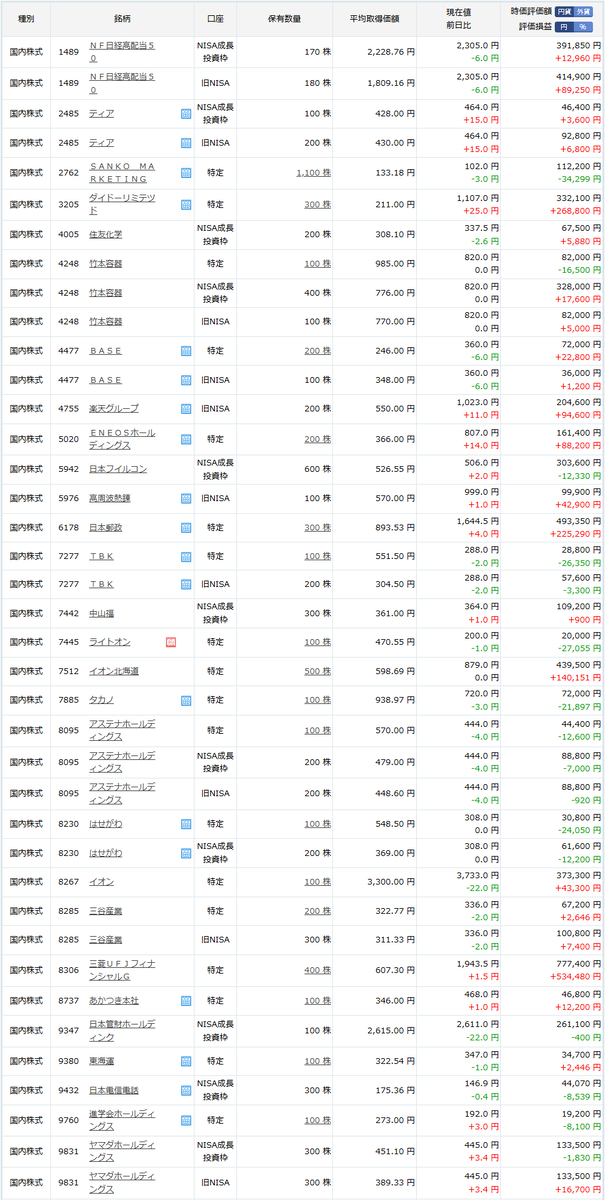The width and height of the screenshot is (605, 1200).
Task: Click the blue icon beside ダイドーリミテッド
Action: (186, 204)
